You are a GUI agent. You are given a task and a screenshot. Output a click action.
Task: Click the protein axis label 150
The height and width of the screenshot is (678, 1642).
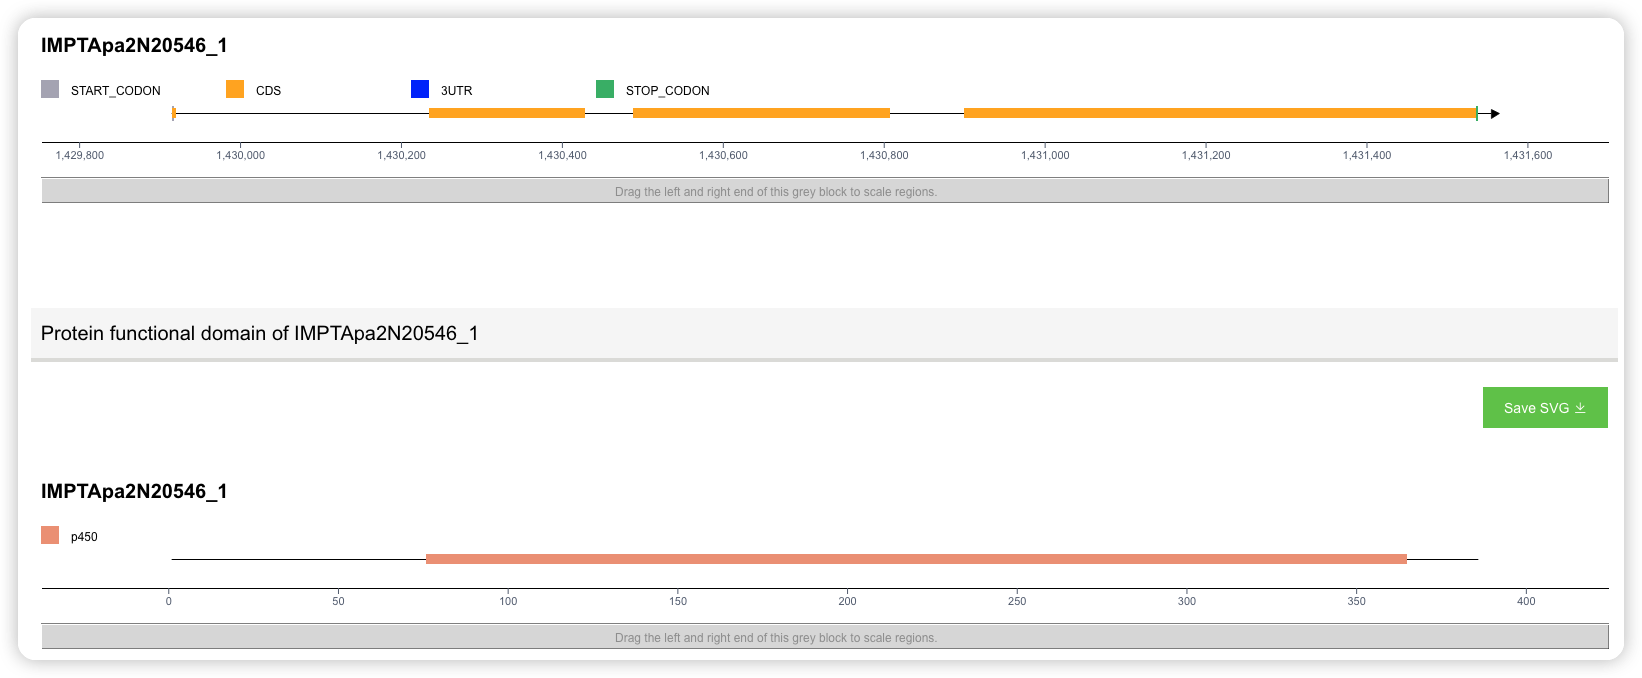coord(678,601)
